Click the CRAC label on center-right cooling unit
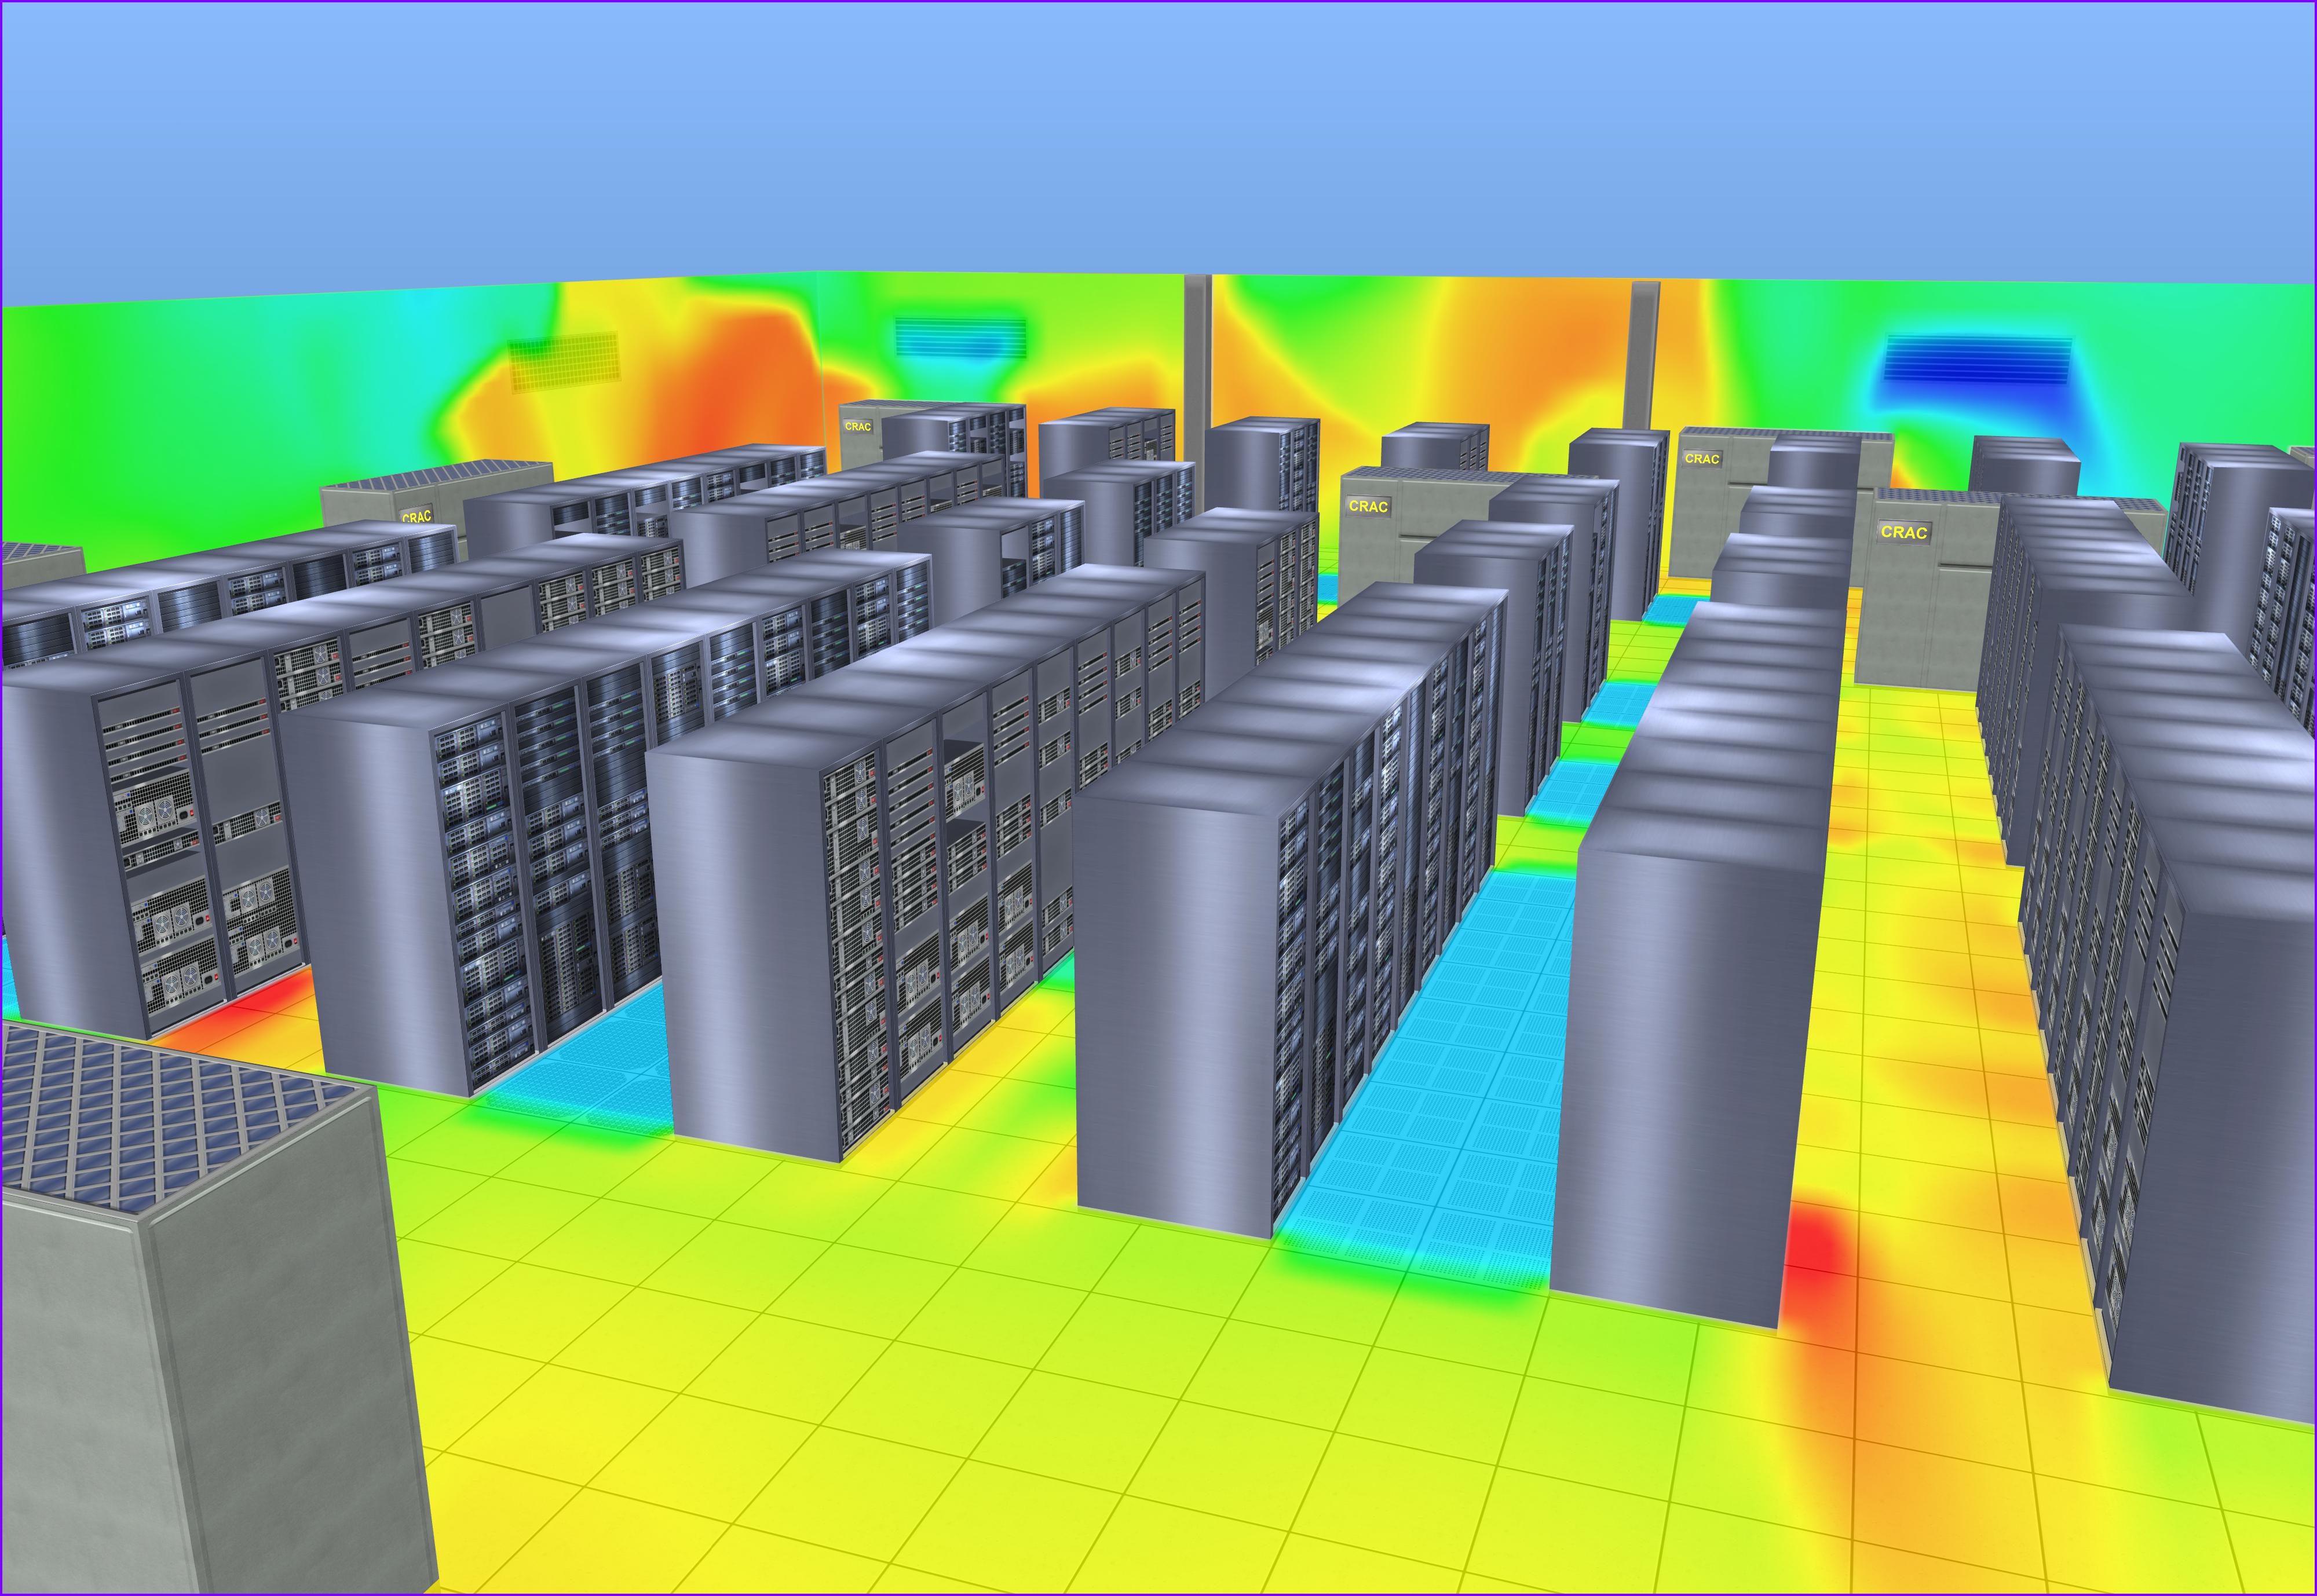 [1367, 506]
